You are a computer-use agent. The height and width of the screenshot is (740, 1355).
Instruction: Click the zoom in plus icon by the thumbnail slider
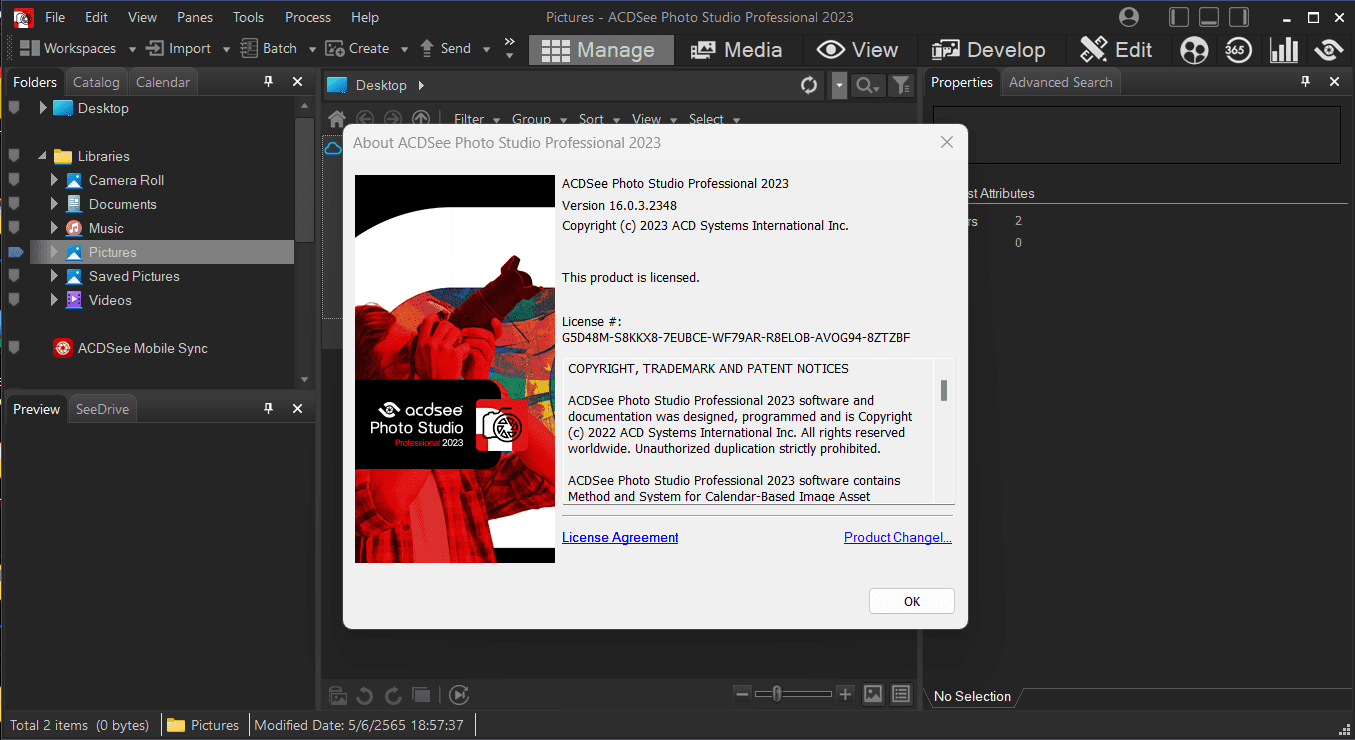pos(845,694)
